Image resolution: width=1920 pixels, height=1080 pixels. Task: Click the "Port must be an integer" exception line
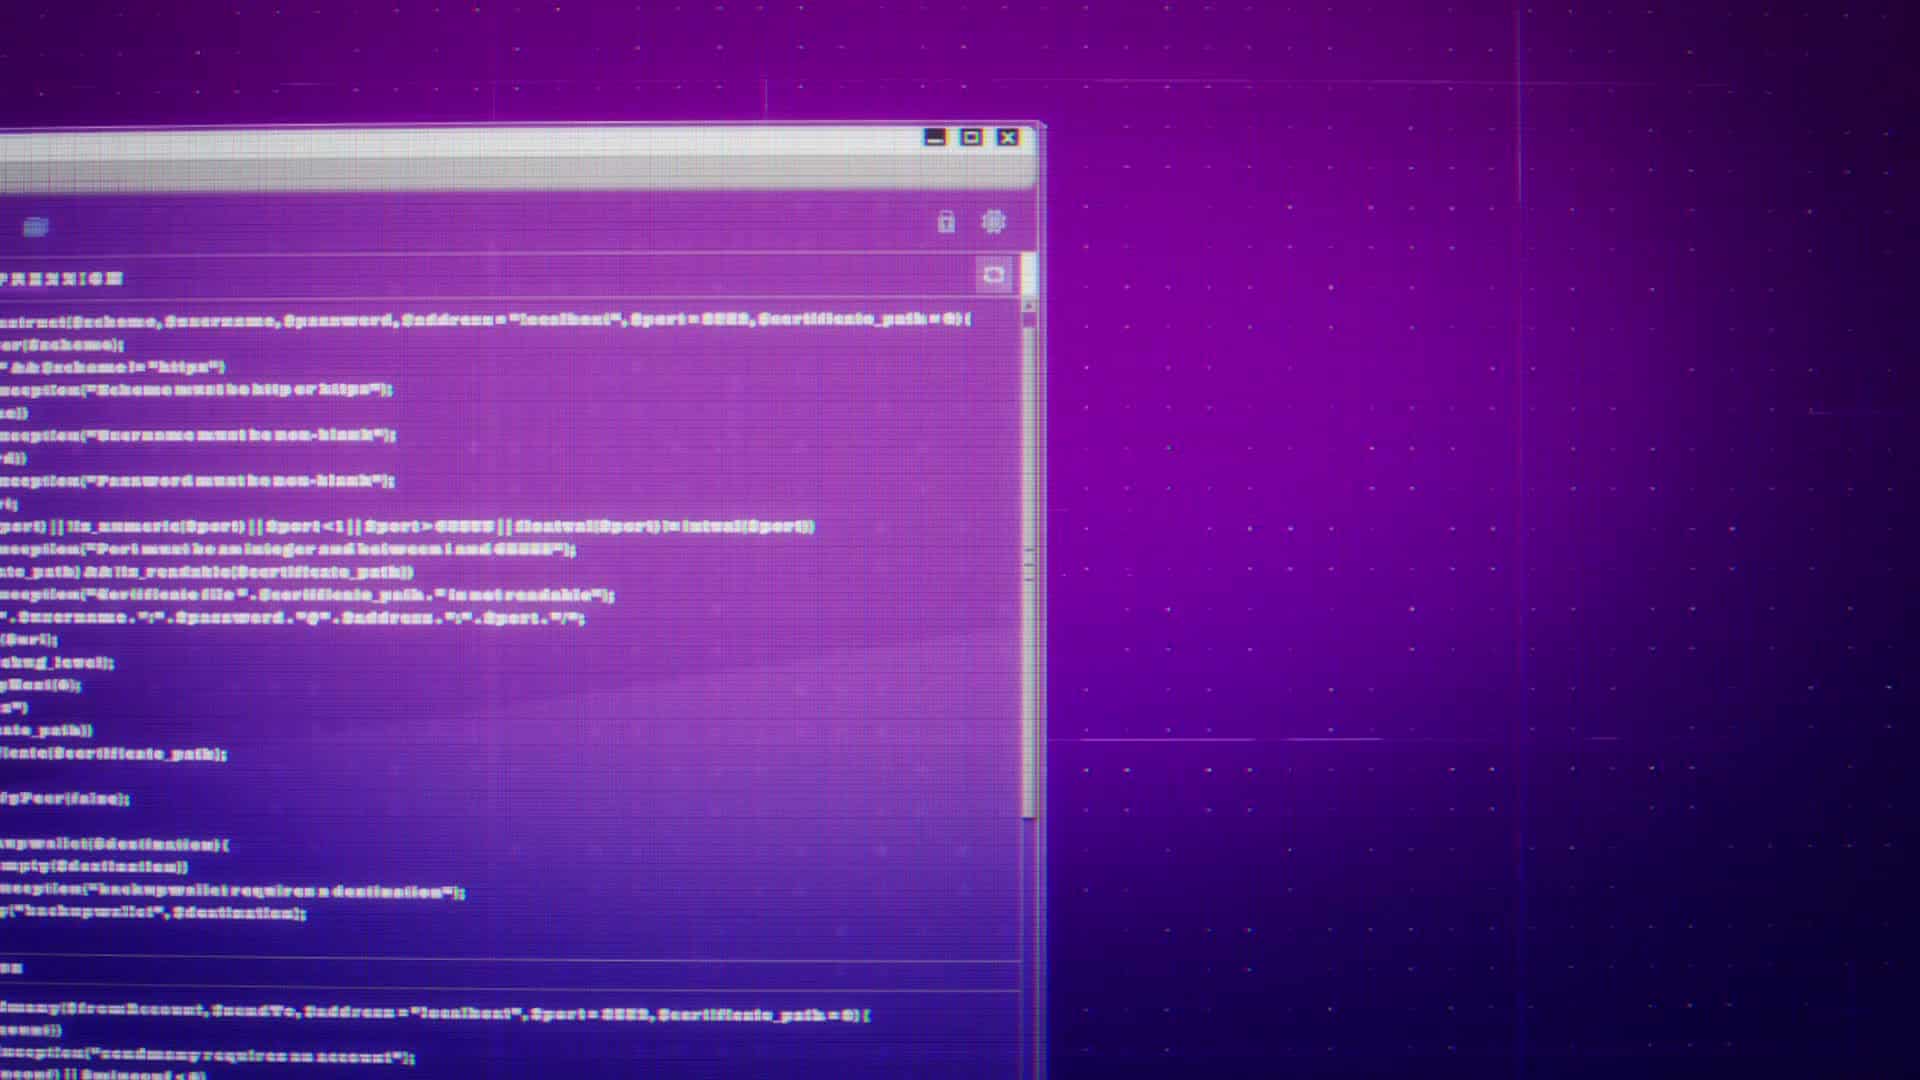(290, 549)
